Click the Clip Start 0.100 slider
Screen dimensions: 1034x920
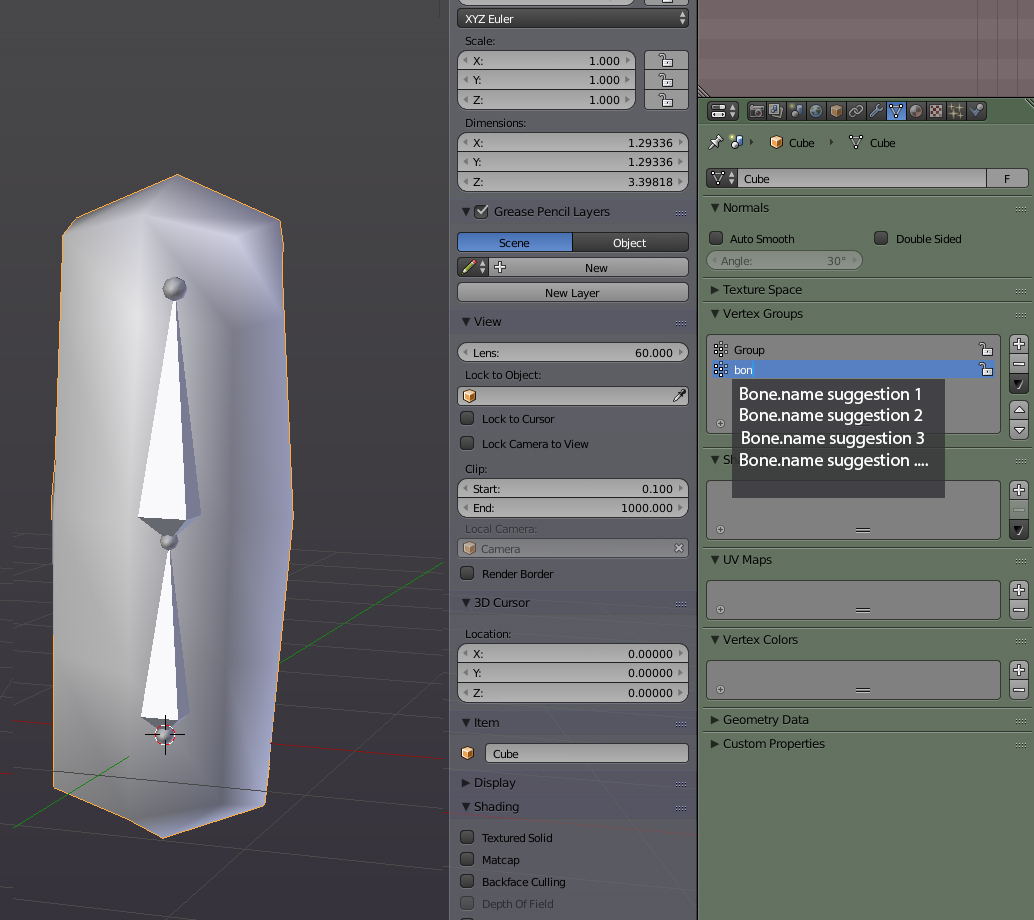coord(572,489)
